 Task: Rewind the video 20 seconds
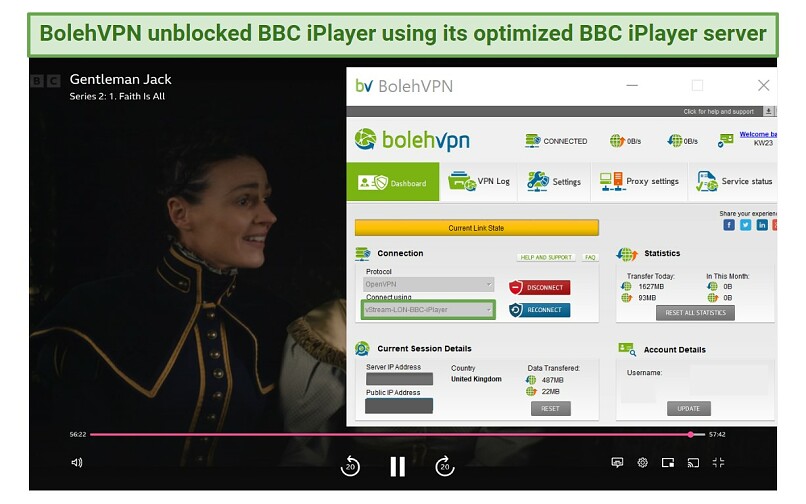point(350,466)
